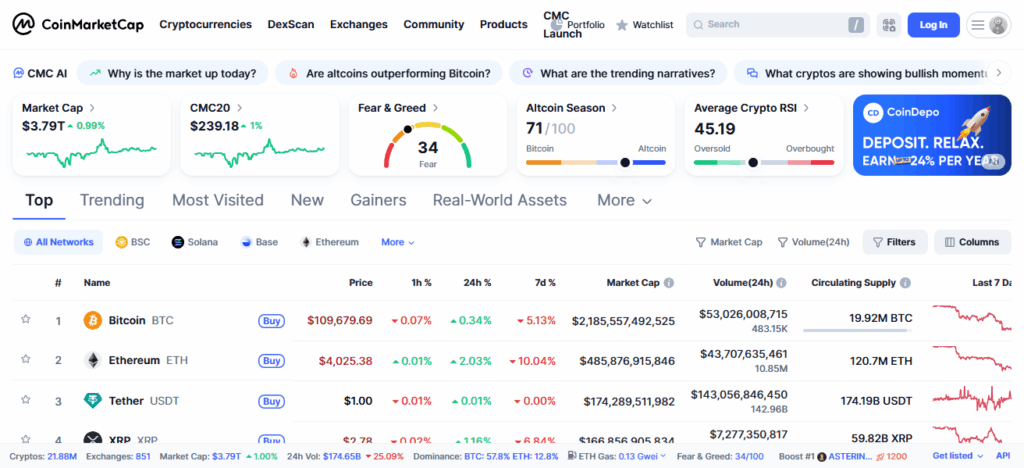Star Bitcoin to add to watchlist

pyautogui.click(x=26, y=320)
